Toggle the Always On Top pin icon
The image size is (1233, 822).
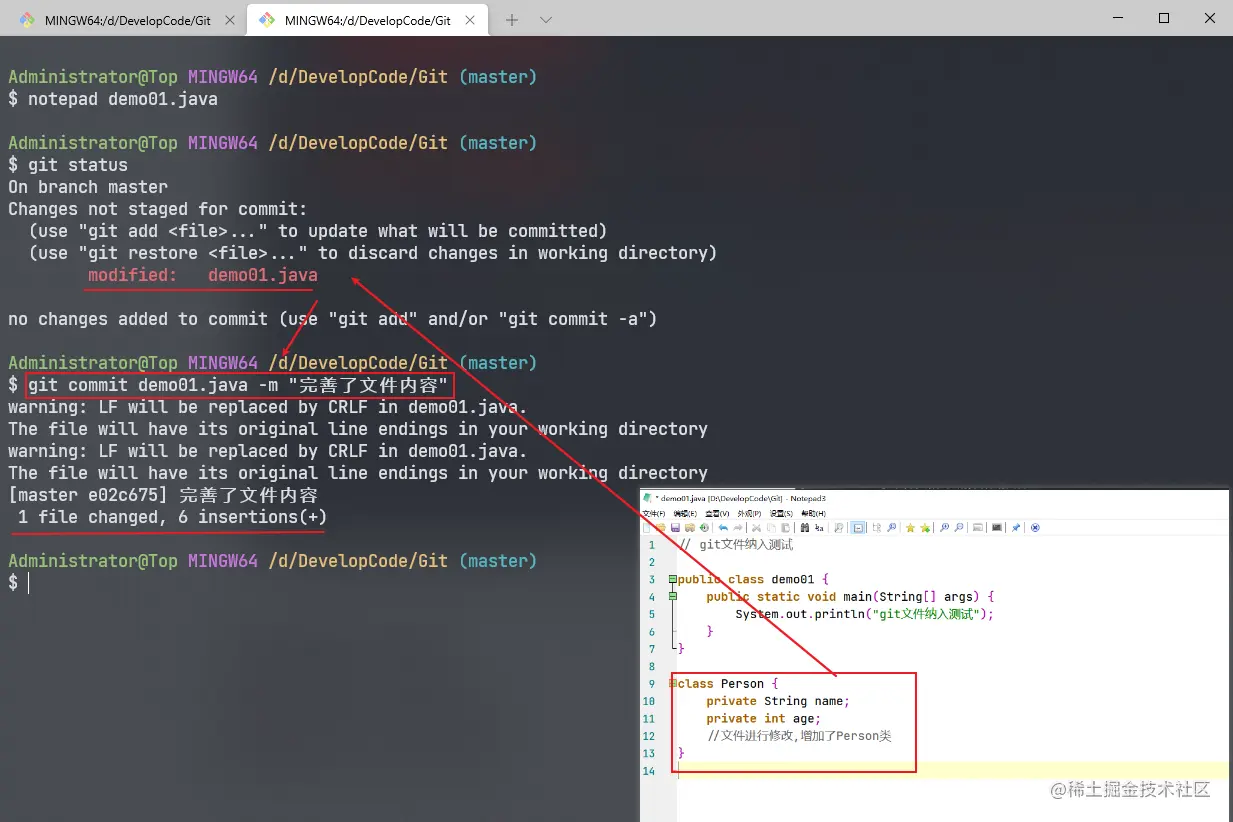point(1016,527)
